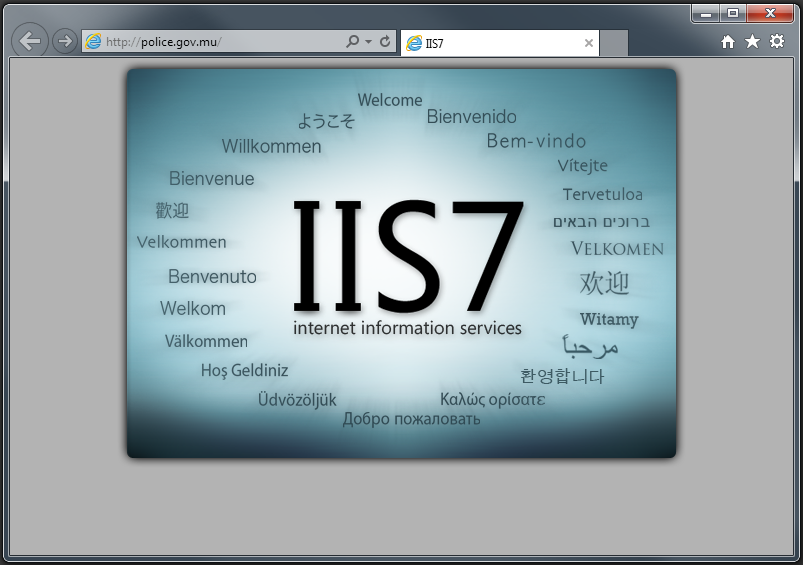This screenshot has width=803, height=565.
Task: Close the Internet Explorer window
Action: 770,13
